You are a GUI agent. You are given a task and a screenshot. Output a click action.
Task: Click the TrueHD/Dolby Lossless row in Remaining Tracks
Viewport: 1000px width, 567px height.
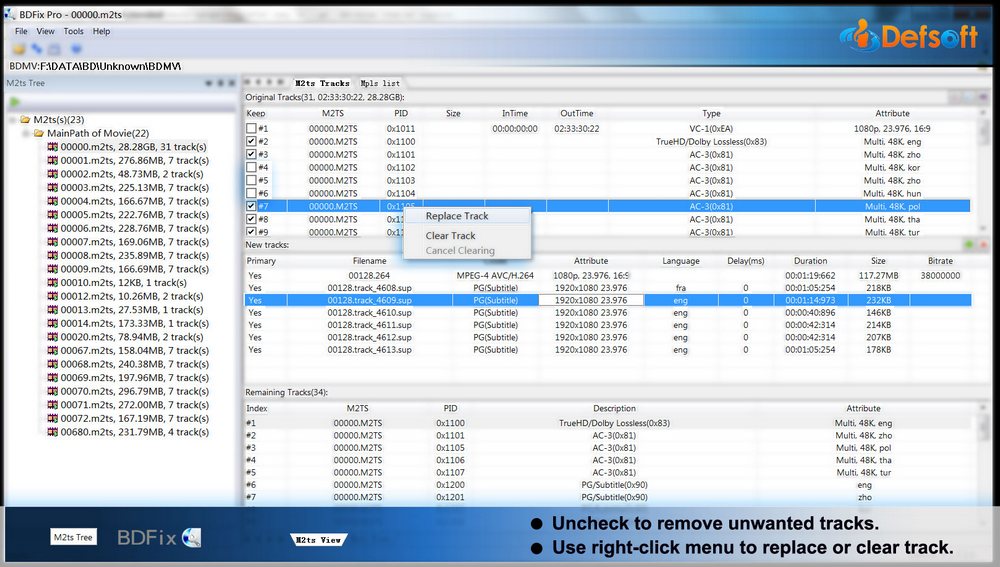click(610, 423)
